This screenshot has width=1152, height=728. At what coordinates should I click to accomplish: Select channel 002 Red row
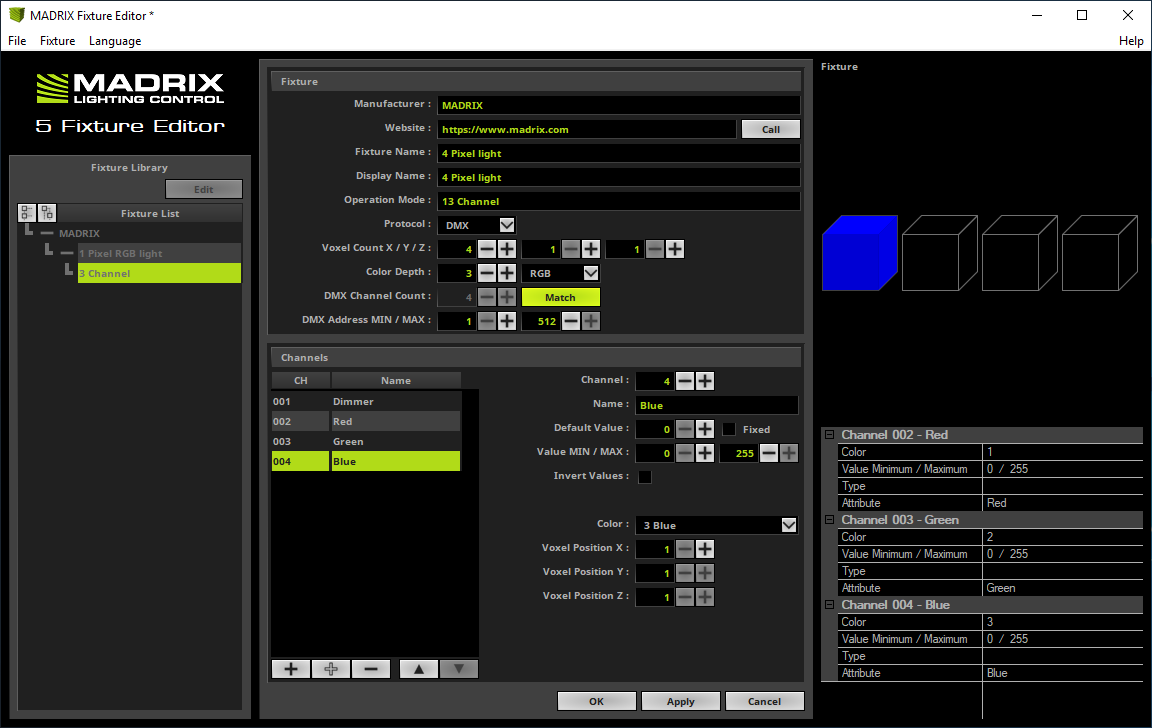tap(366, 422)
